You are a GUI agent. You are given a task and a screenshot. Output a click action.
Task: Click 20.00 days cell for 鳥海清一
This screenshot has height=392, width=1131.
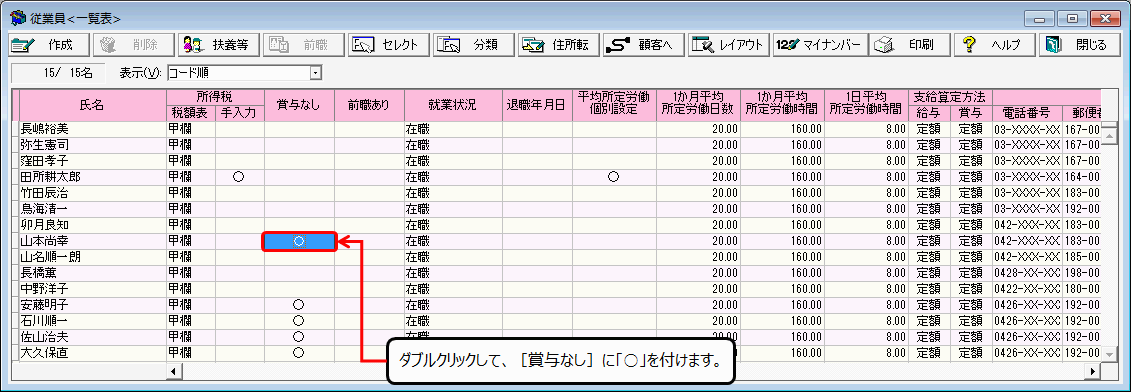(698, 209)
